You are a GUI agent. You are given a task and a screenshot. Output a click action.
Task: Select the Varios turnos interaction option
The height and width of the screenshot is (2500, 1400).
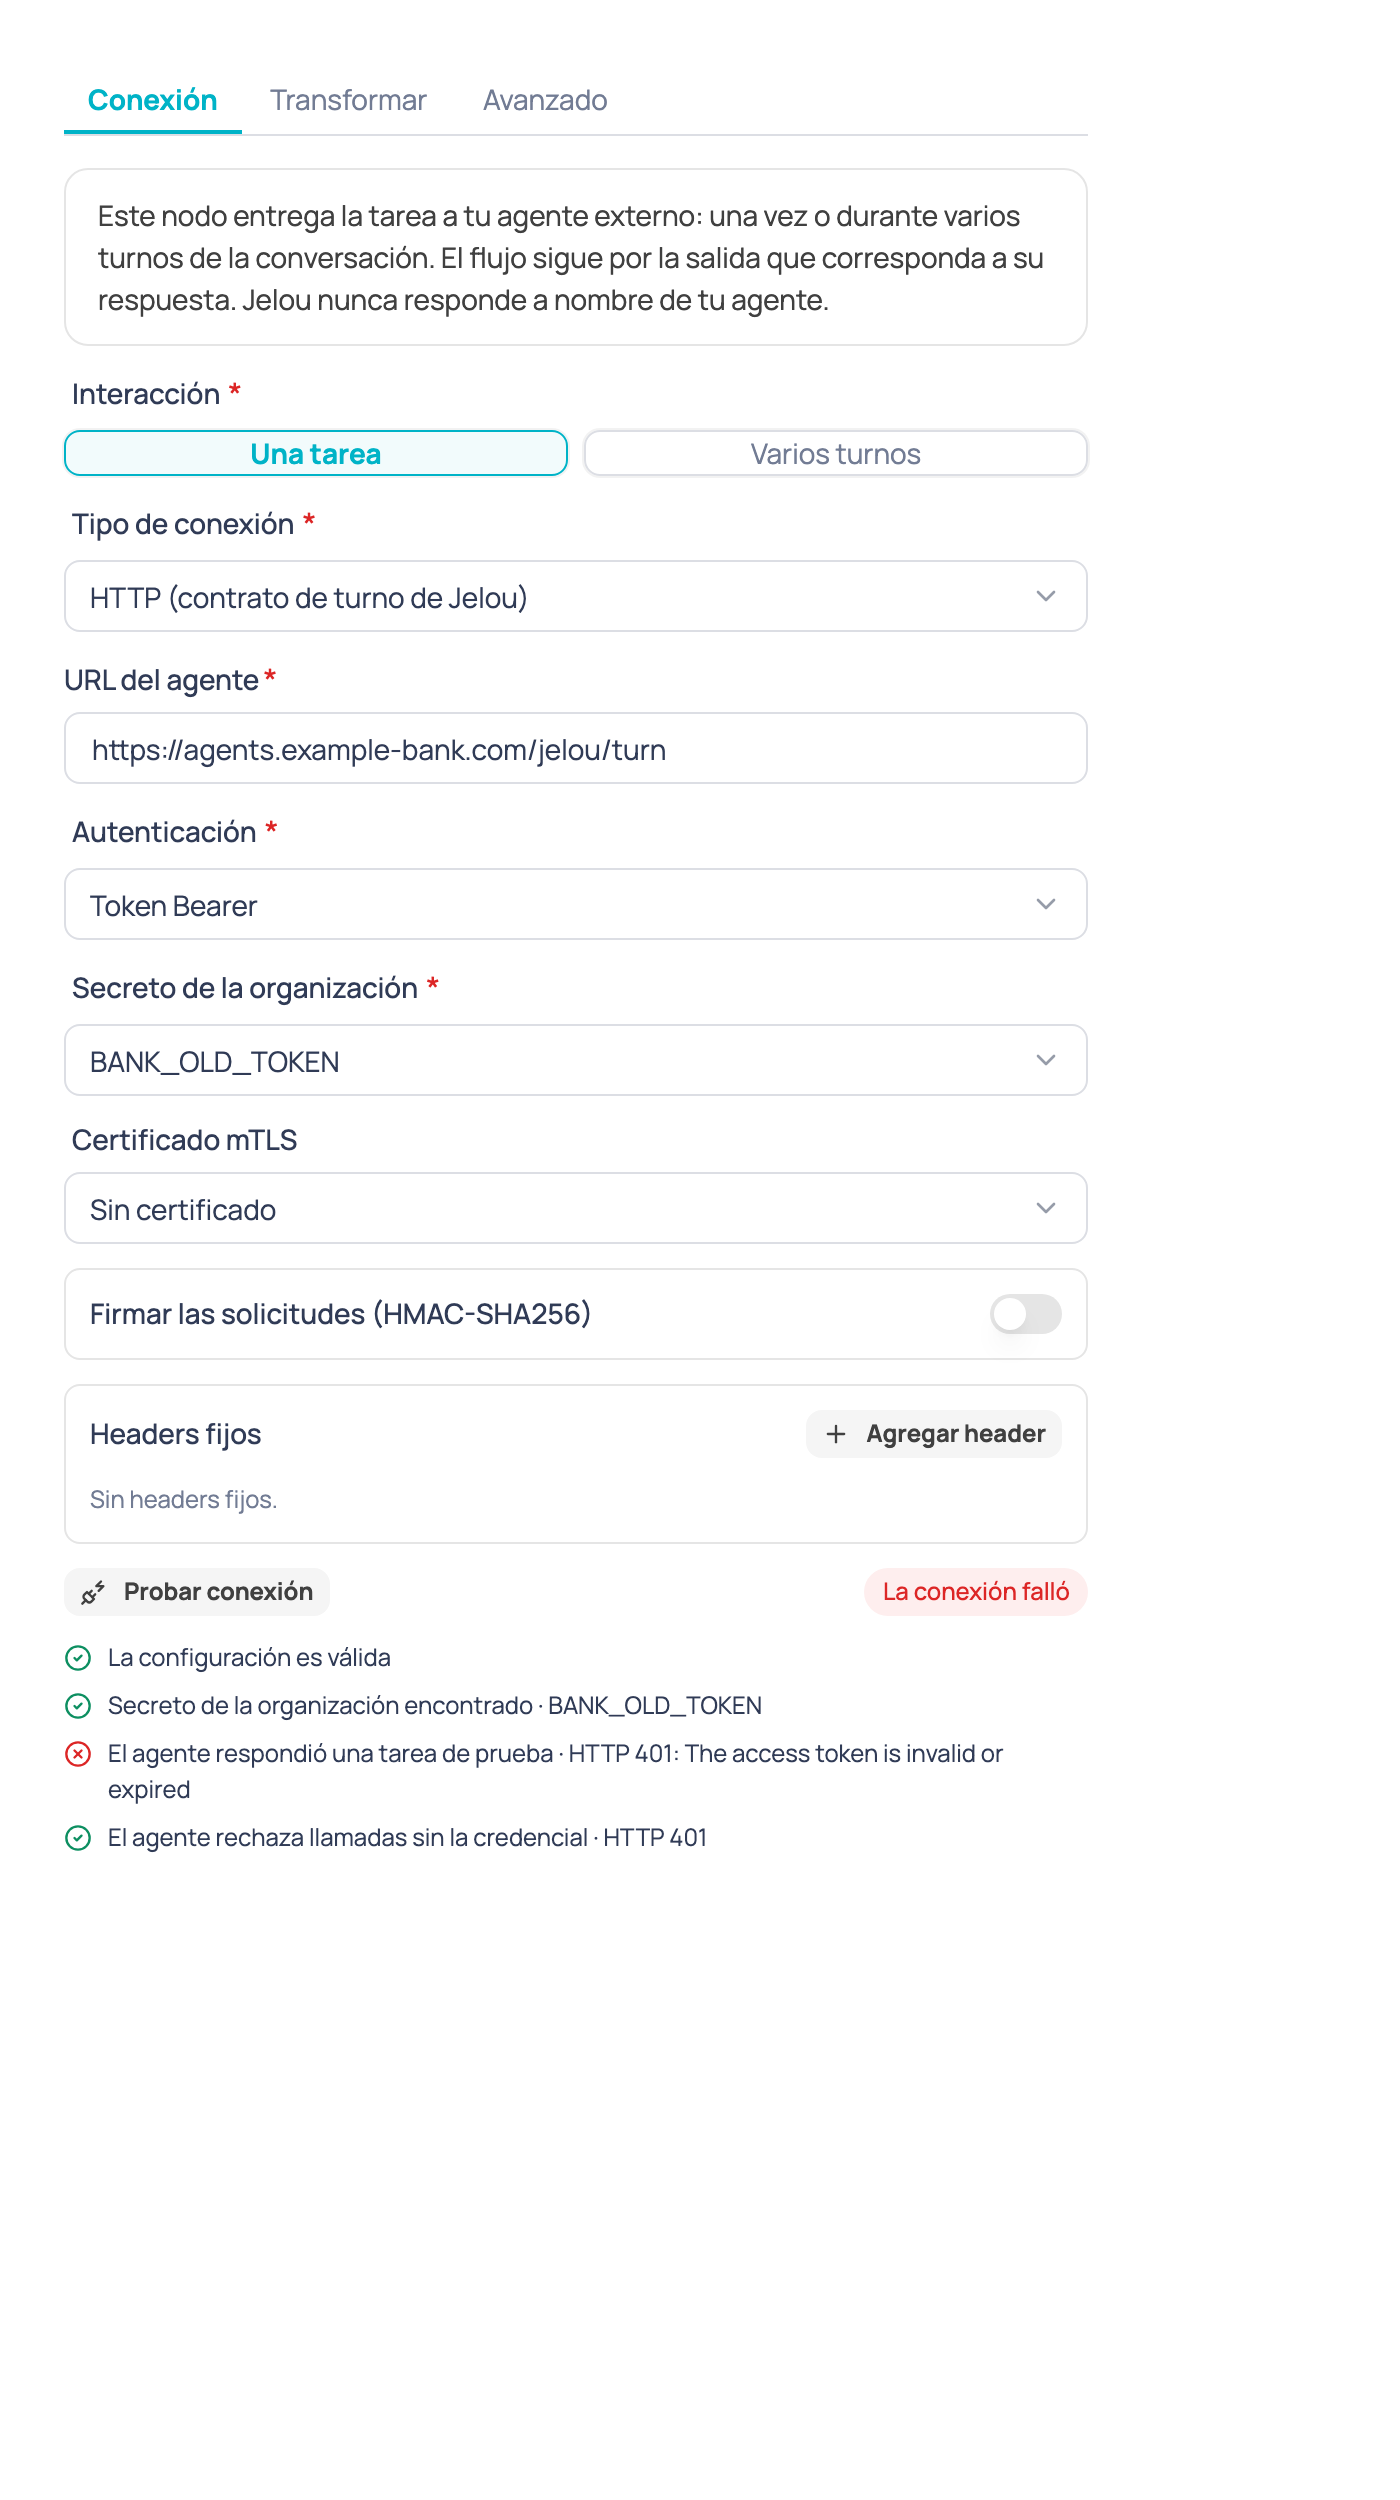coord(836,453)
